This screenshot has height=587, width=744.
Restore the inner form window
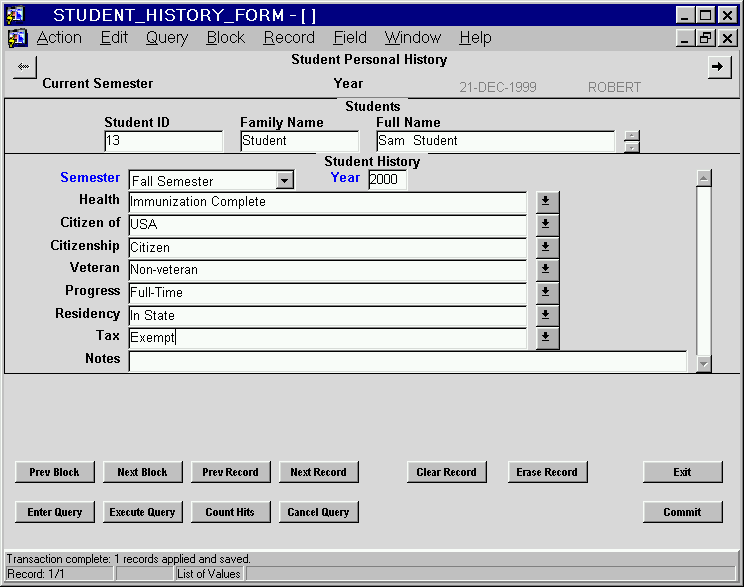click(x=706, y=37)
